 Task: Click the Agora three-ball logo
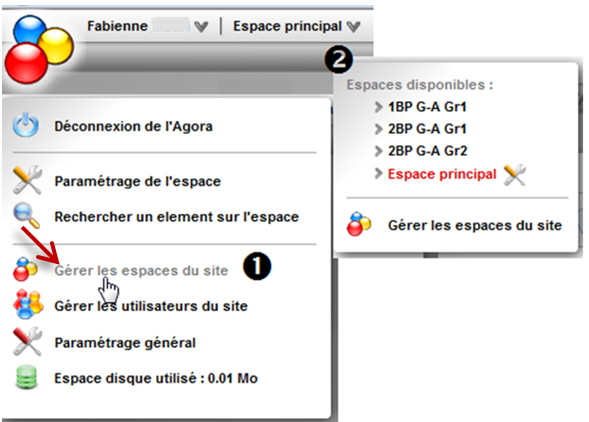click(x=39, y=49)
